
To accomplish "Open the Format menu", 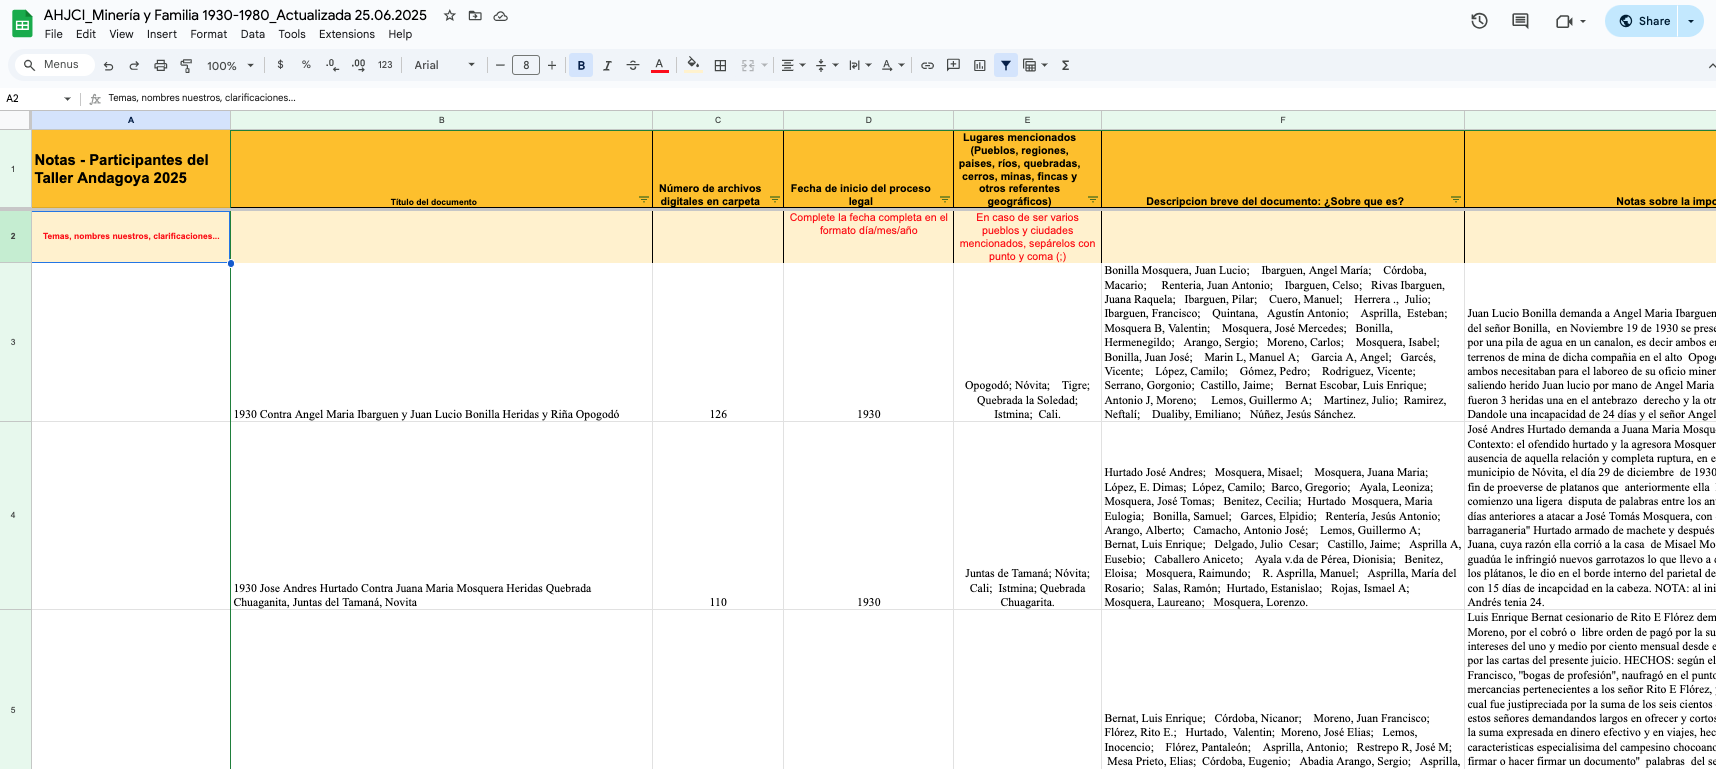I will tap(209, 34).
